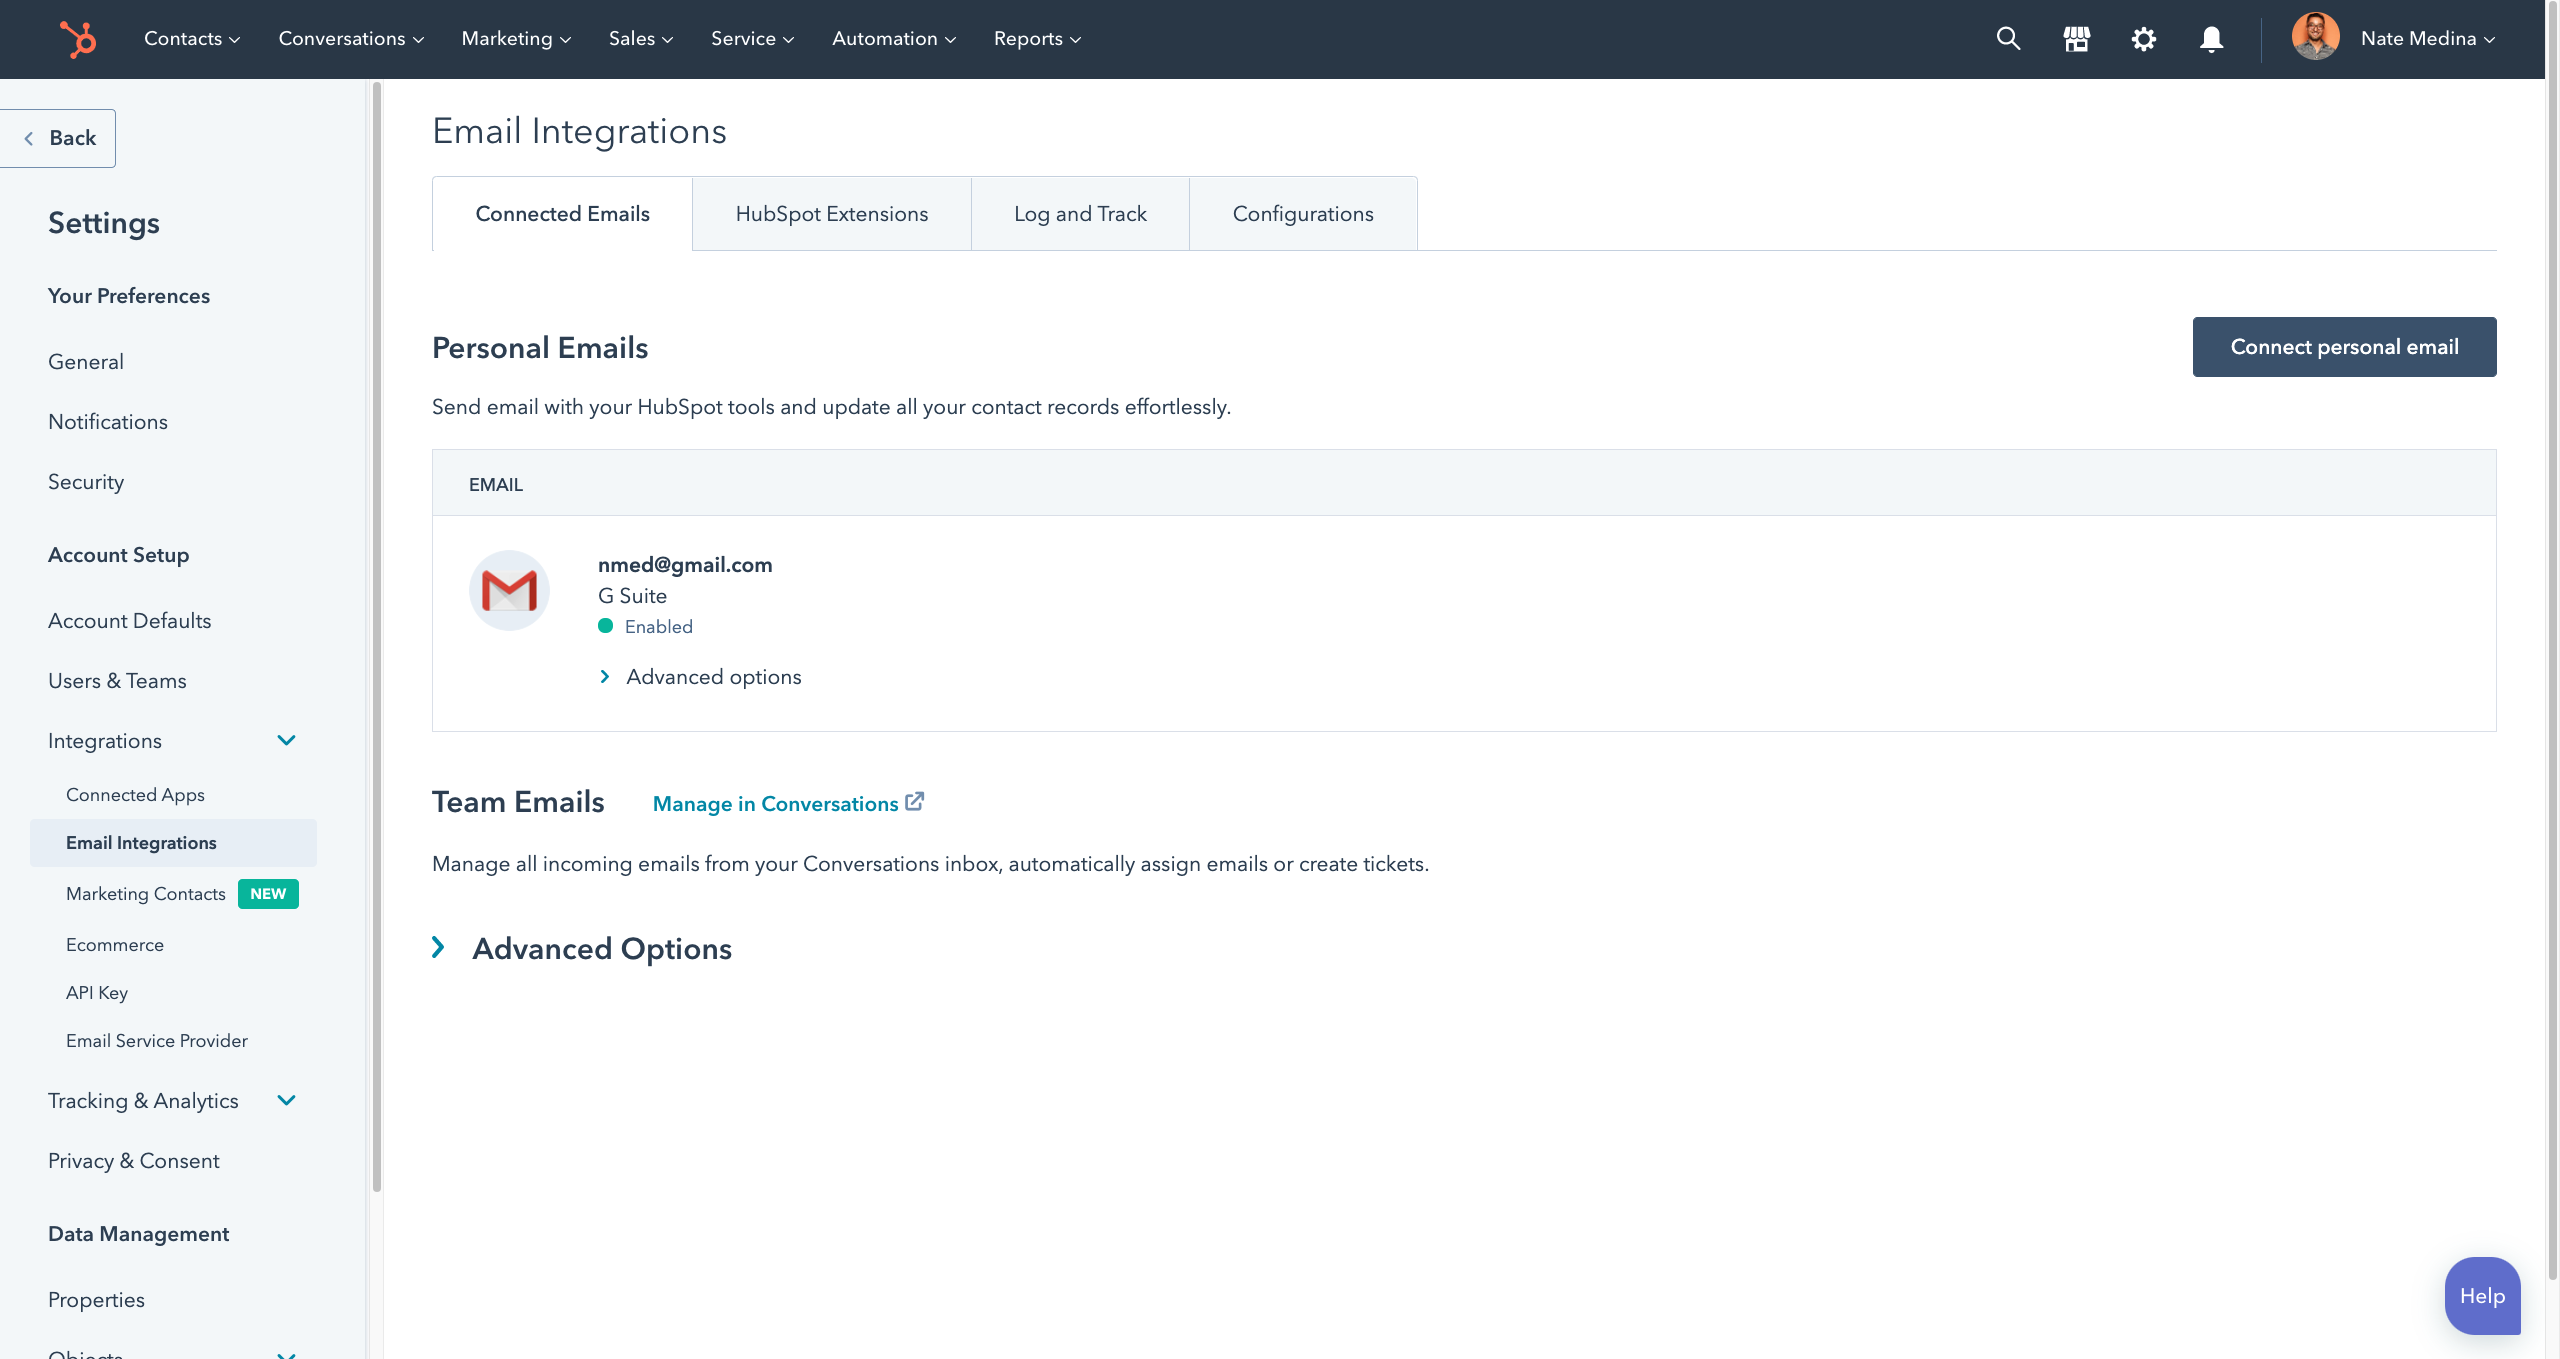This screenshot has height=1359, width=2560.
Task: Switch to the HubSpot Extensions tab
Action: pos(831,213)
